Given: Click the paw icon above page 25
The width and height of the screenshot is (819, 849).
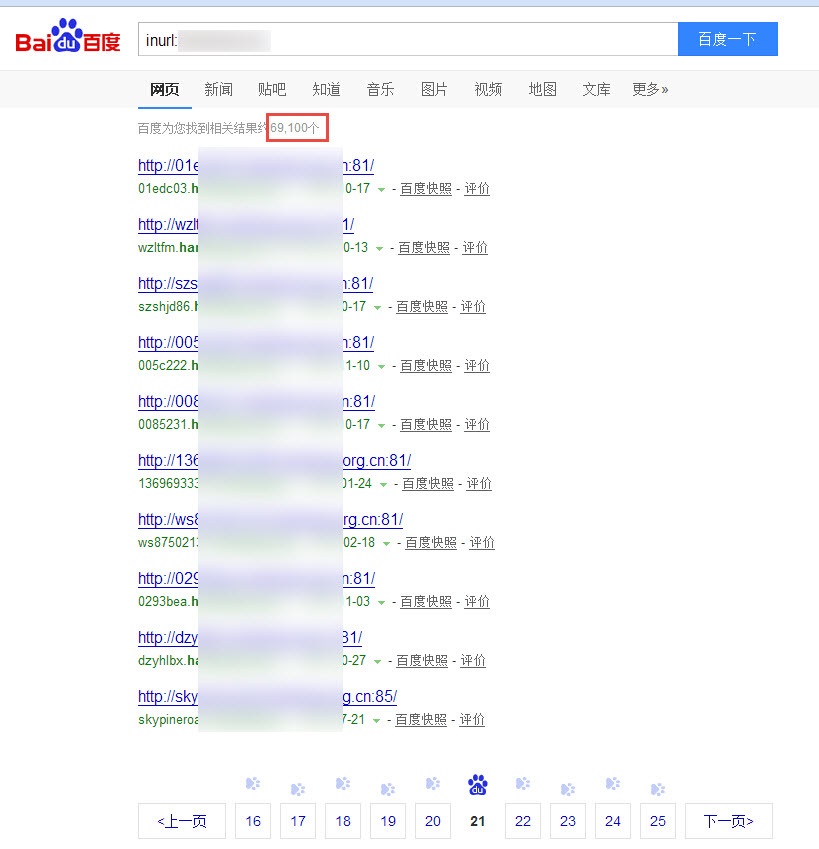Looking at the screenshot, I should (x=657, y=789).
